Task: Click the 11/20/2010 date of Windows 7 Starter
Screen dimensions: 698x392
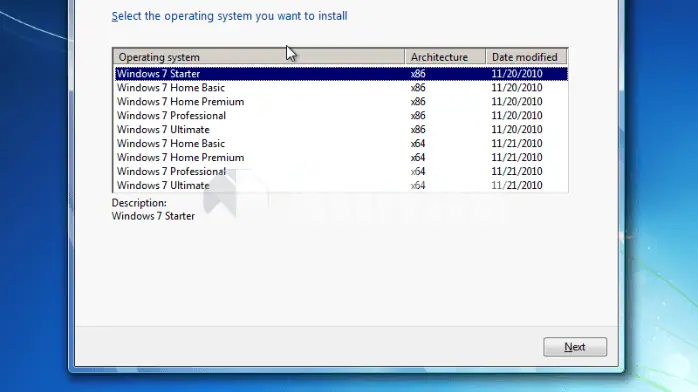Action: tap(516, 73)
